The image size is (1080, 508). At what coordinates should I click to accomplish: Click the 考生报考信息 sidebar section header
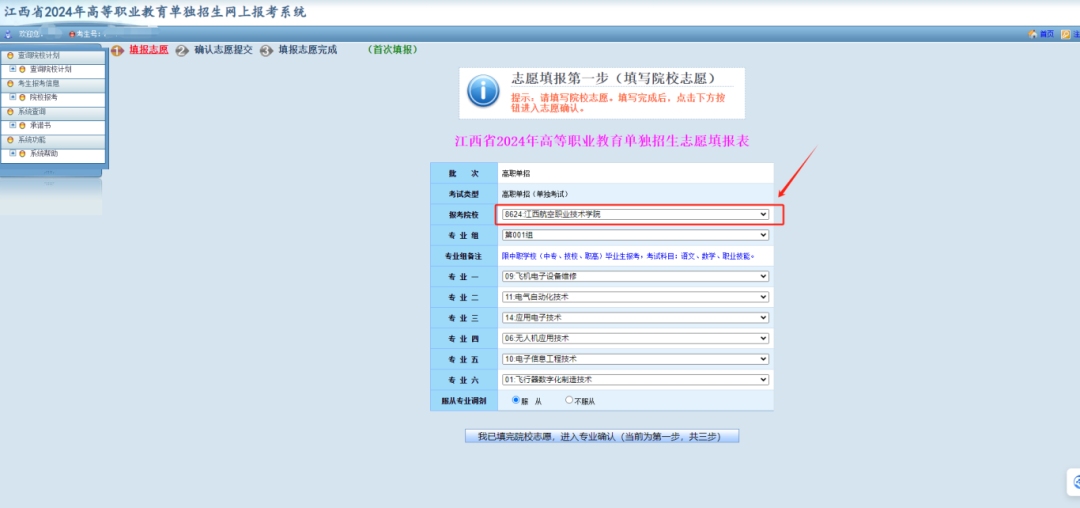pyautogui.click(x=54, y=83)
